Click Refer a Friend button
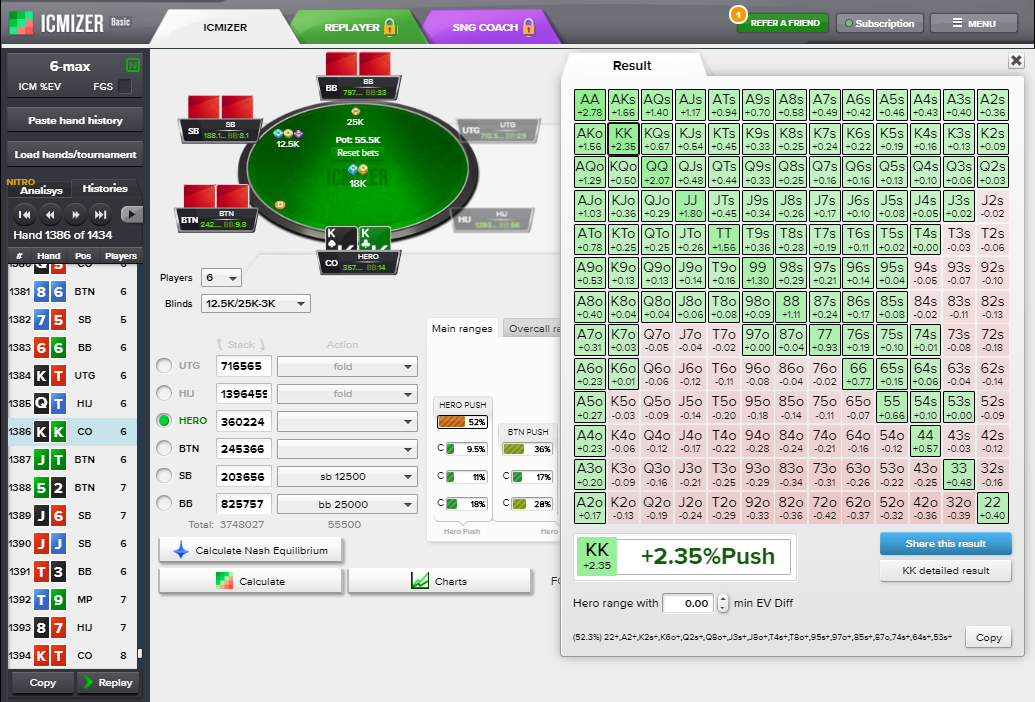The image size is (1035, 702). pos(785,23)
